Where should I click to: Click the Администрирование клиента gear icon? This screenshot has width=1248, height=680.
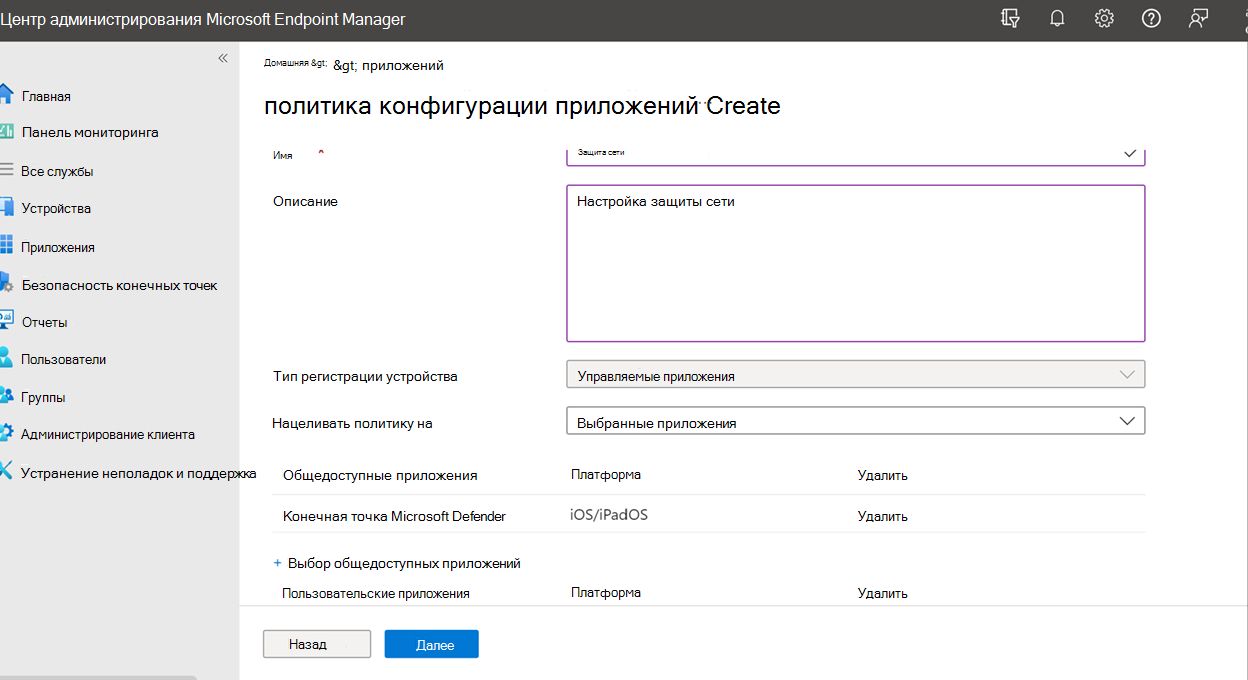(x=5, y=433)
